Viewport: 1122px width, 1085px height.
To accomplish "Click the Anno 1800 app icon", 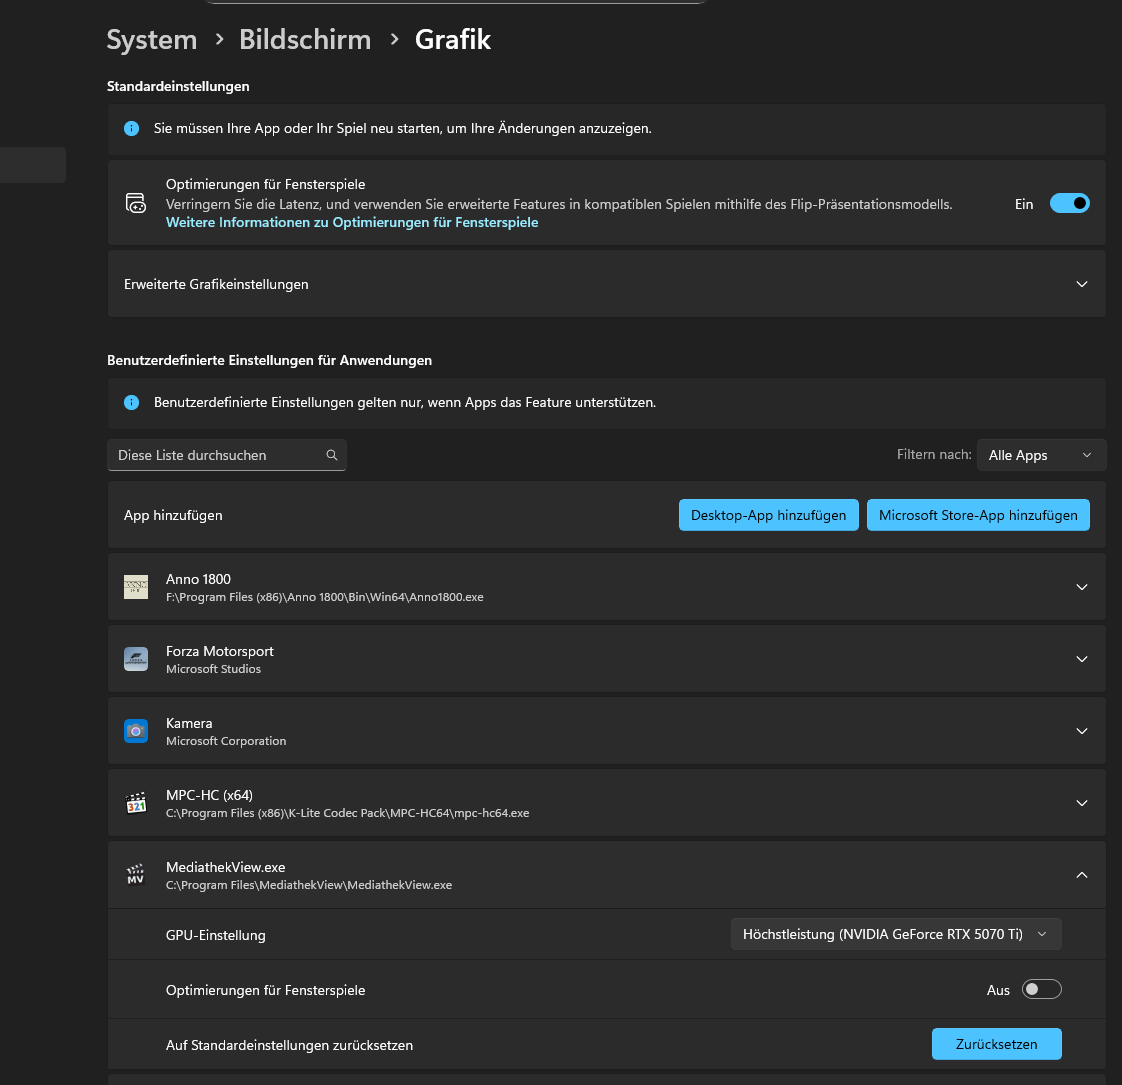I will 136,587.
